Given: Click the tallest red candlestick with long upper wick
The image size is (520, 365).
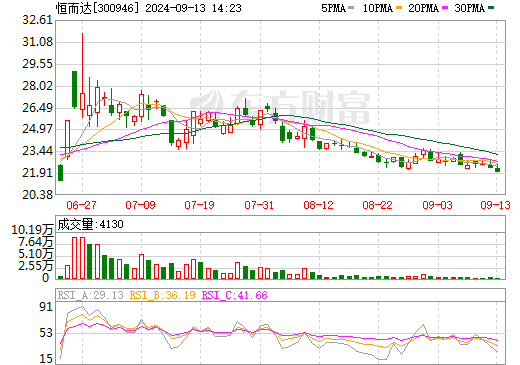Looking at the screenshot, I should [82, 75].
